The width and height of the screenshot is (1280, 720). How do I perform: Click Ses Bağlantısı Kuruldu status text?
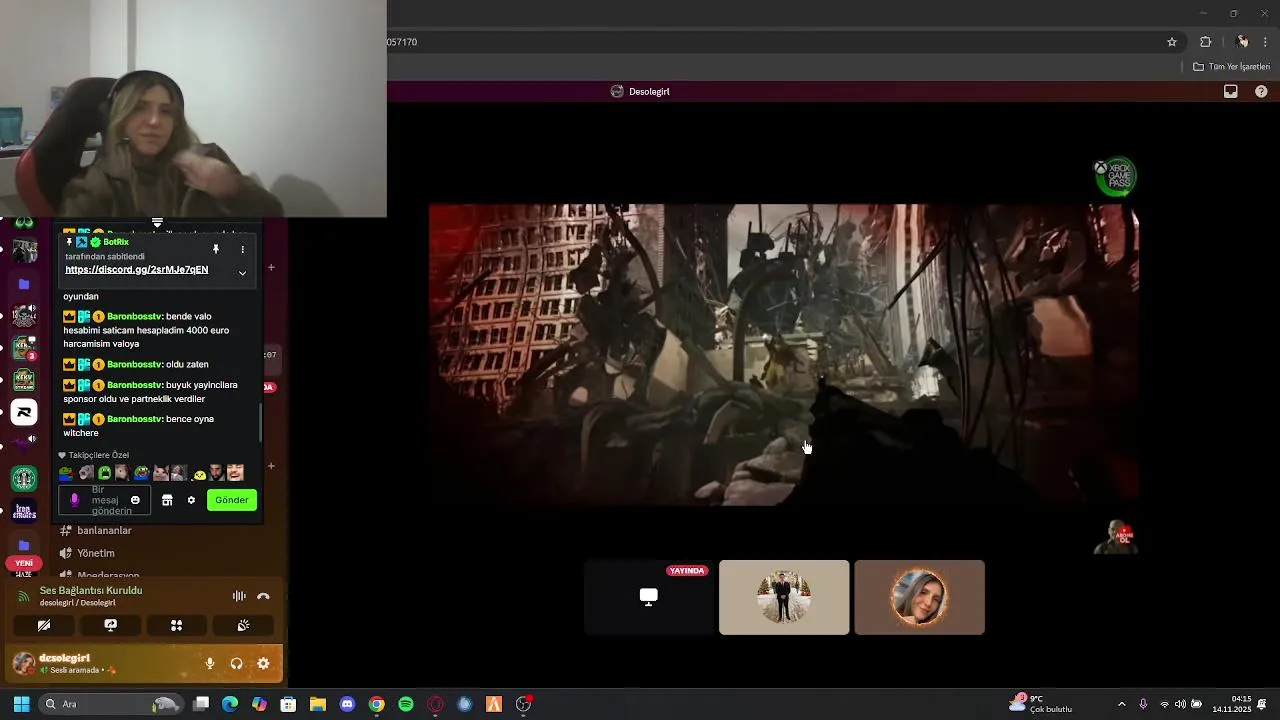click(91, 591)
